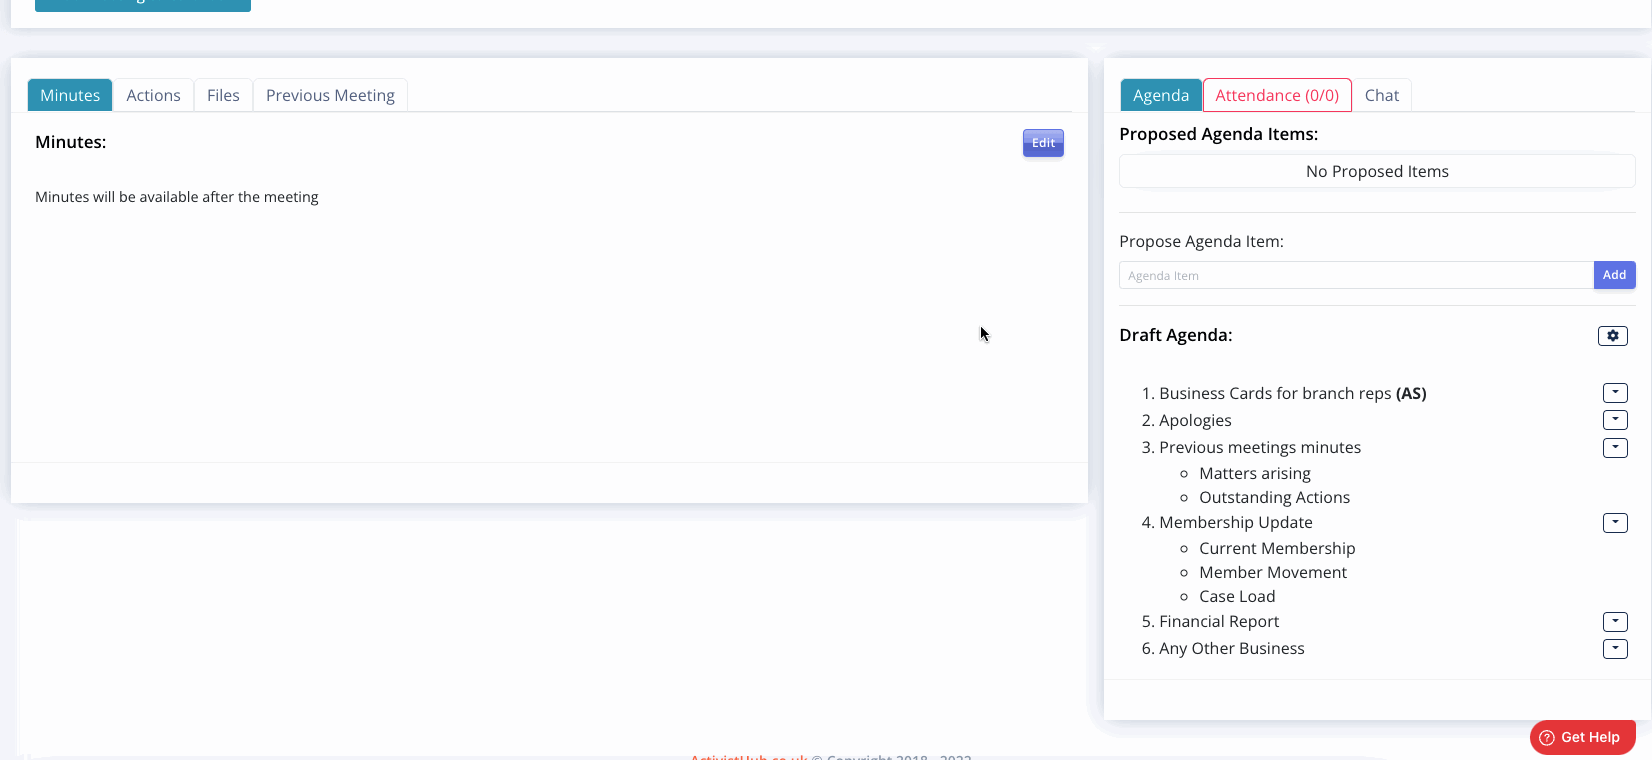Open Membership Update item dropdown
Image resolution: width=1652 pixels, height=760 pixels.
click(1615, 522)
